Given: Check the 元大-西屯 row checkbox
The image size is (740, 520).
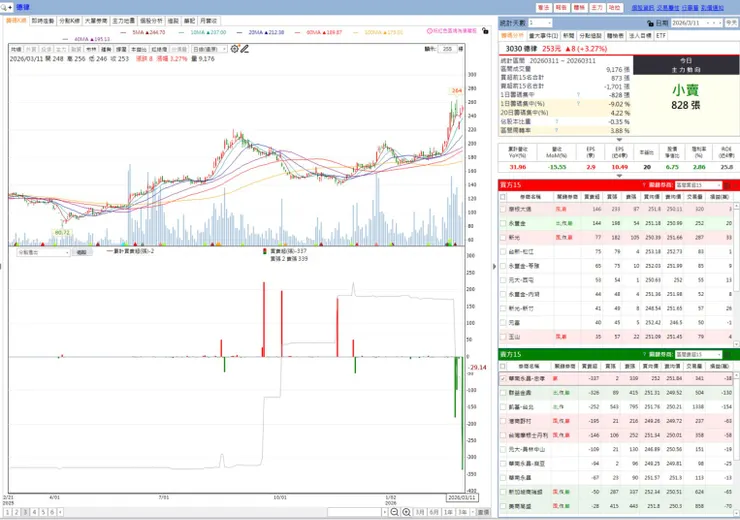Looking at the screenshot, I should (x=503, y=280).
